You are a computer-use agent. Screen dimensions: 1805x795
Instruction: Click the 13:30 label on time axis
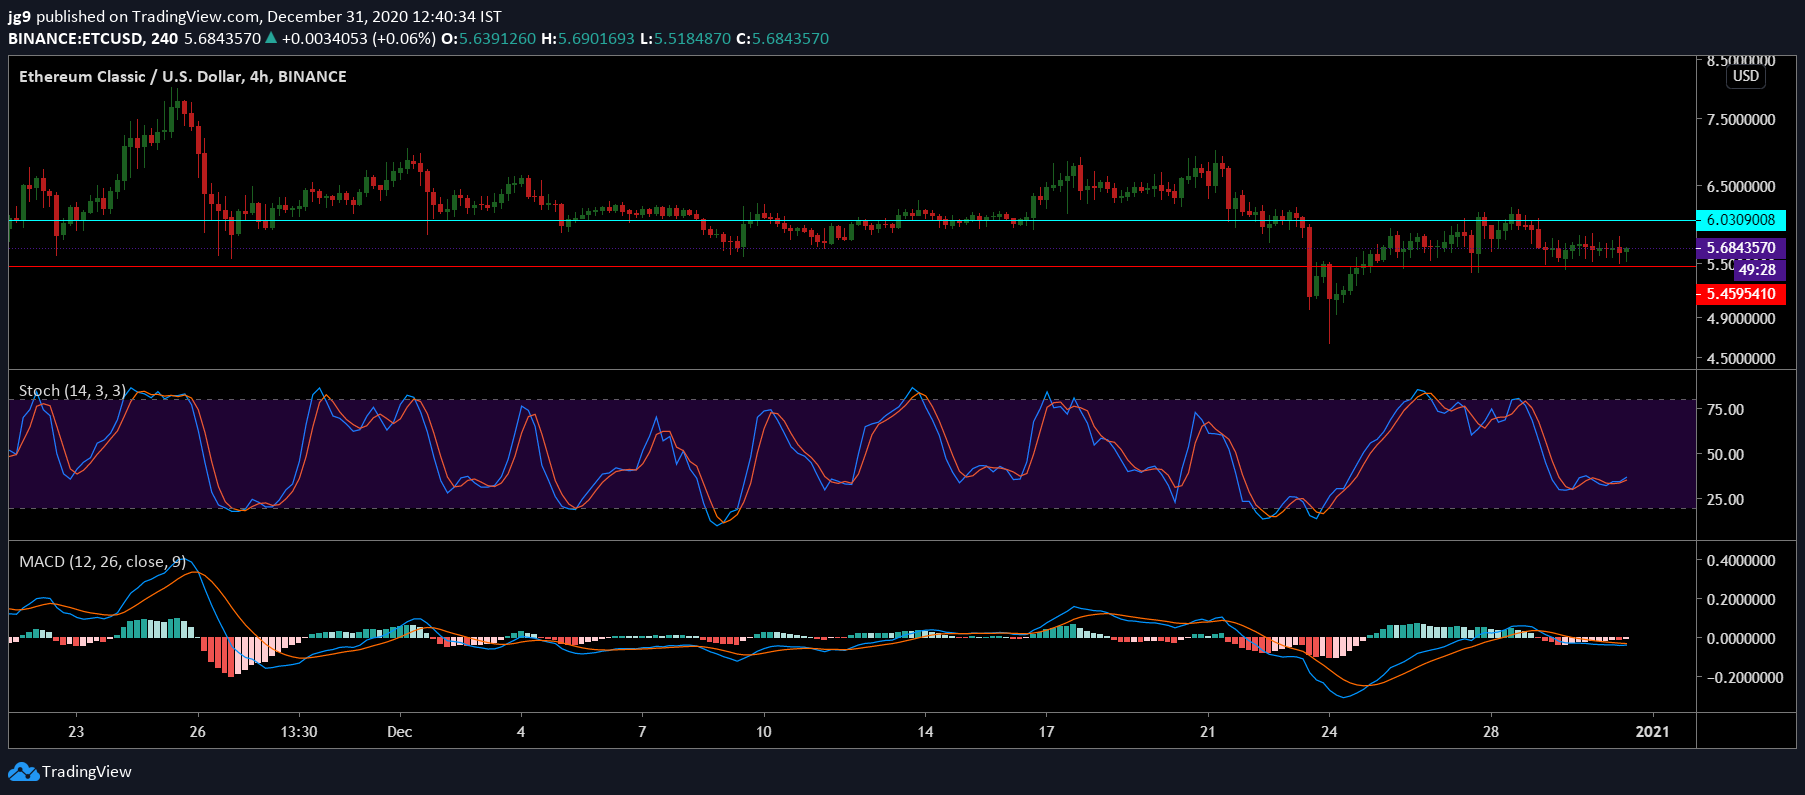tap(299, 732)
